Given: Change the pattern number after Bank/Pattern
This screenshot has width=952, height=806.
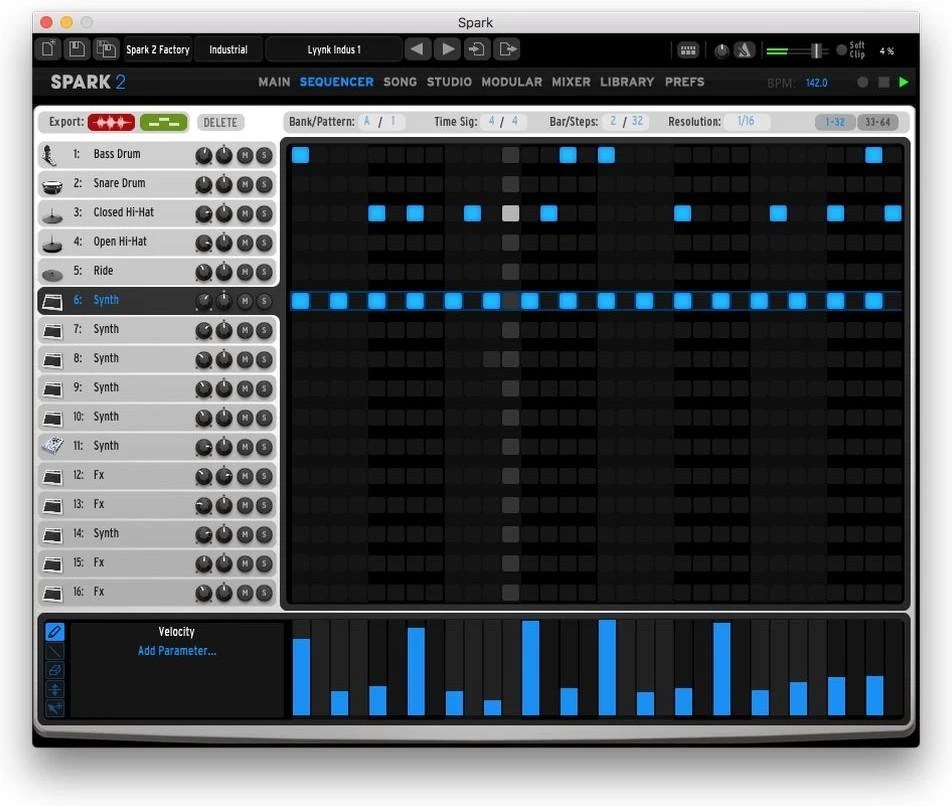Looking at the screenshot, I should point(394,121).
